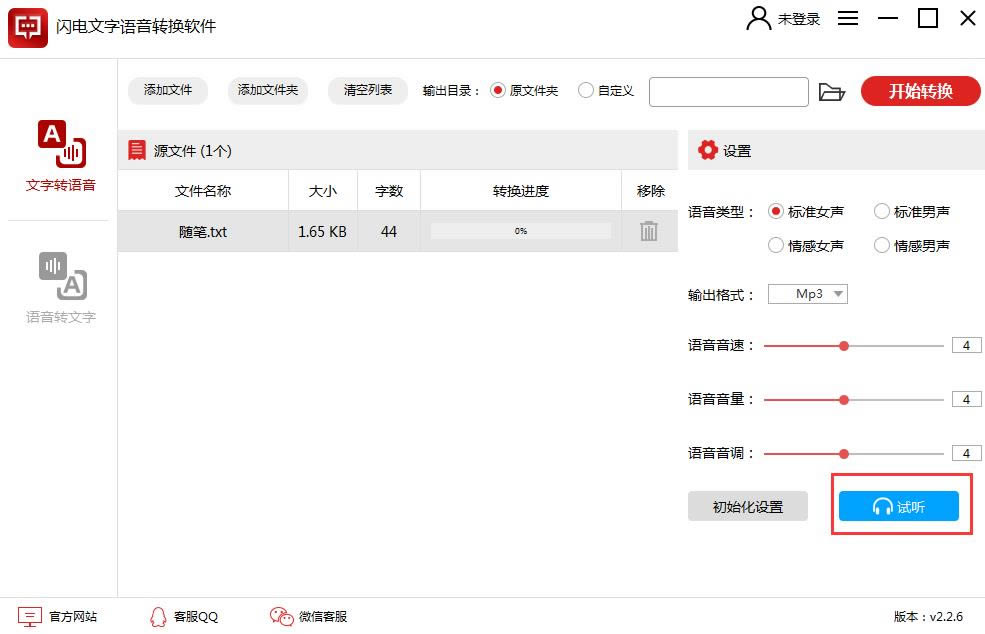Viewport: 985px width, 634px height.
Task: Select 原文件夹 output radio button
Action: coord(498,90)
